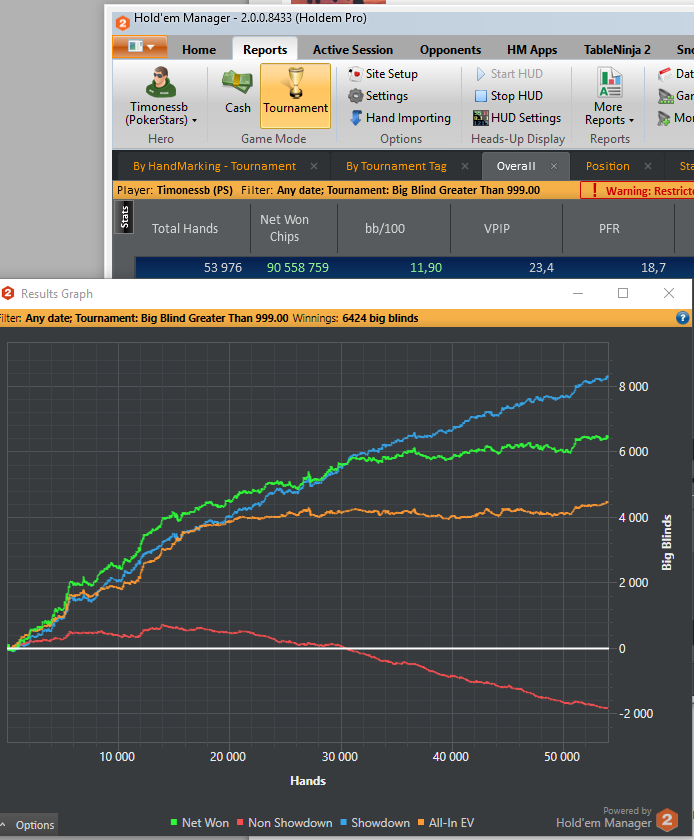The image size is (694, 840).
Task: Select the 53 976 total hands cell
Action: [x=222, y=267]
